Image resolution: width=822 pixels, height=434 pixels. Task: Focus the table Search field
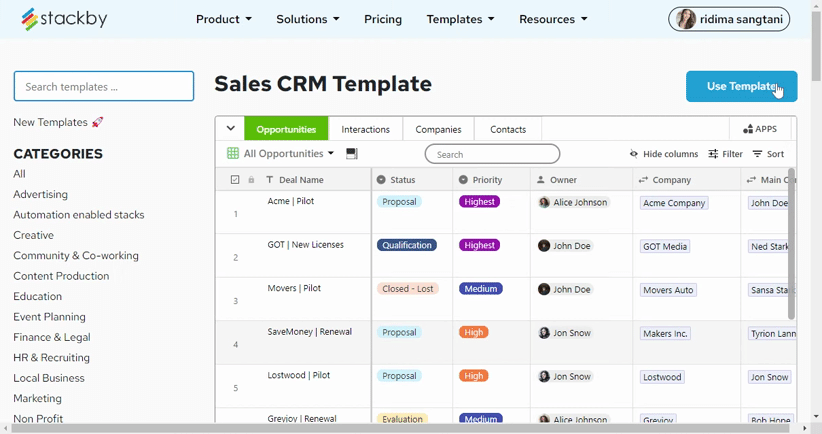(x=492, y=154)
